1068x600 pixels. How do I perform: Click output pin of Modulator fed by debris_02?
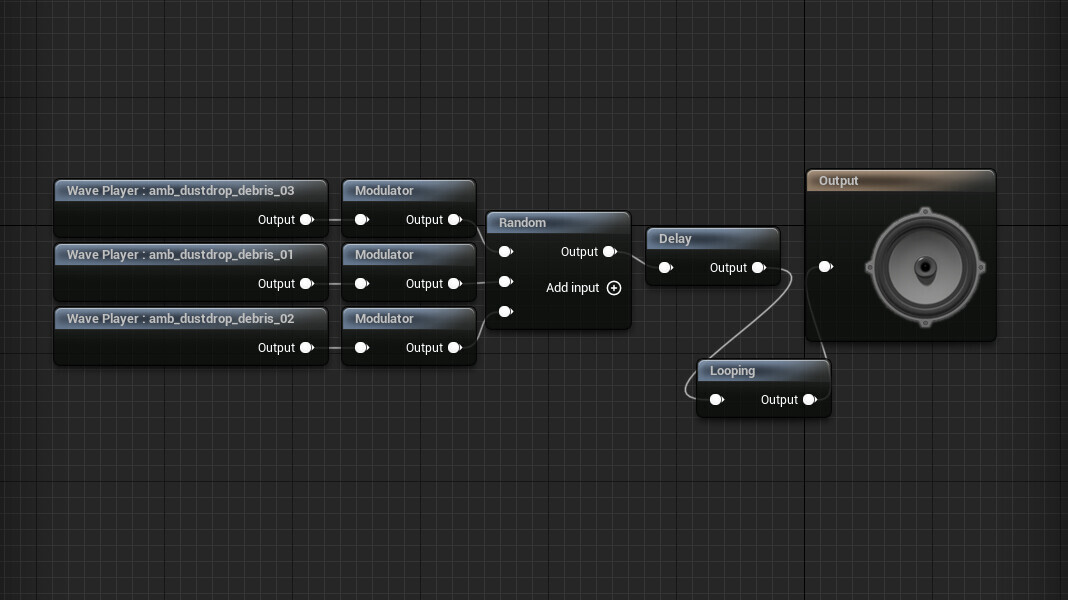tap(454, 348)
